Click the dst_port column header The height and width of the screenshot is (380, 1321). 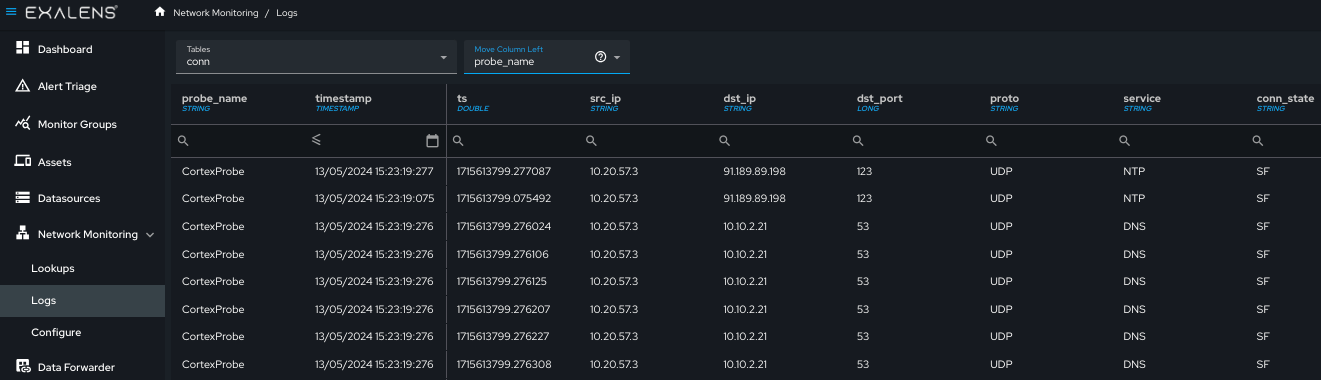click(x=880, y=98)
